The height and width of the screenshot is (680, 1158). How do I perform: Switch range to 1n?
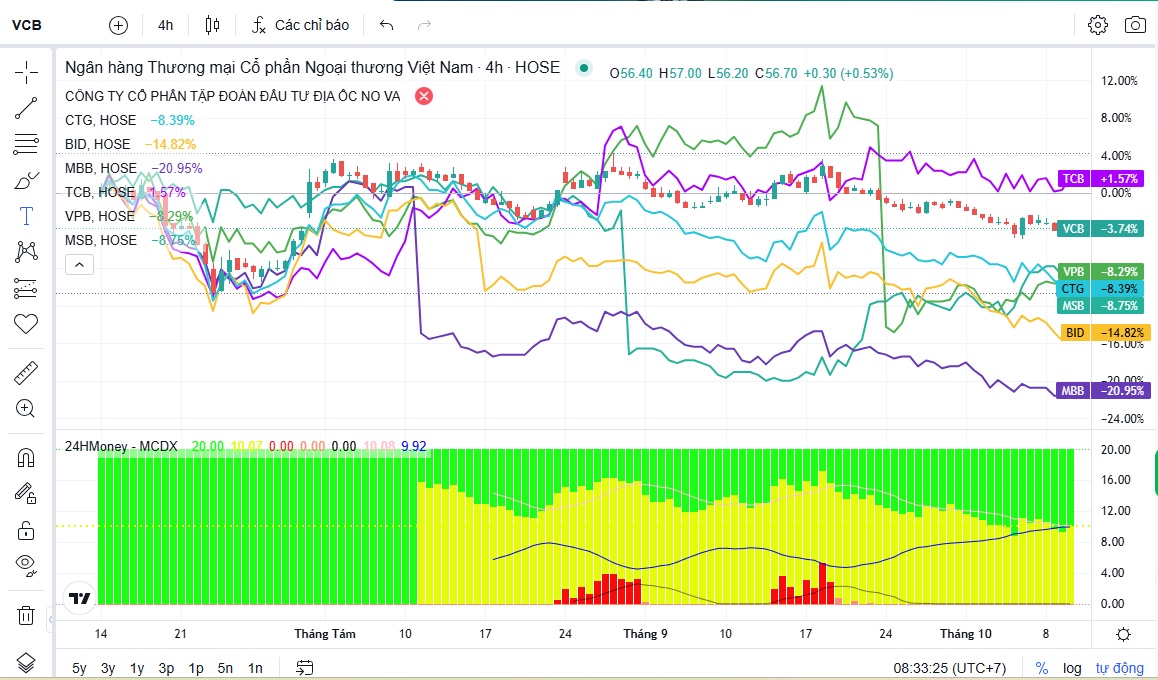256,668
